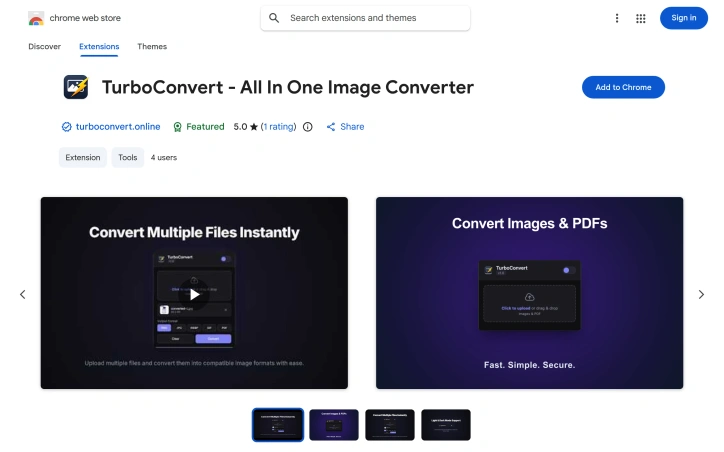Select the fourth carousel thumbnail
The height and width of the screenshot is (452, 724).
click(446, 425)
